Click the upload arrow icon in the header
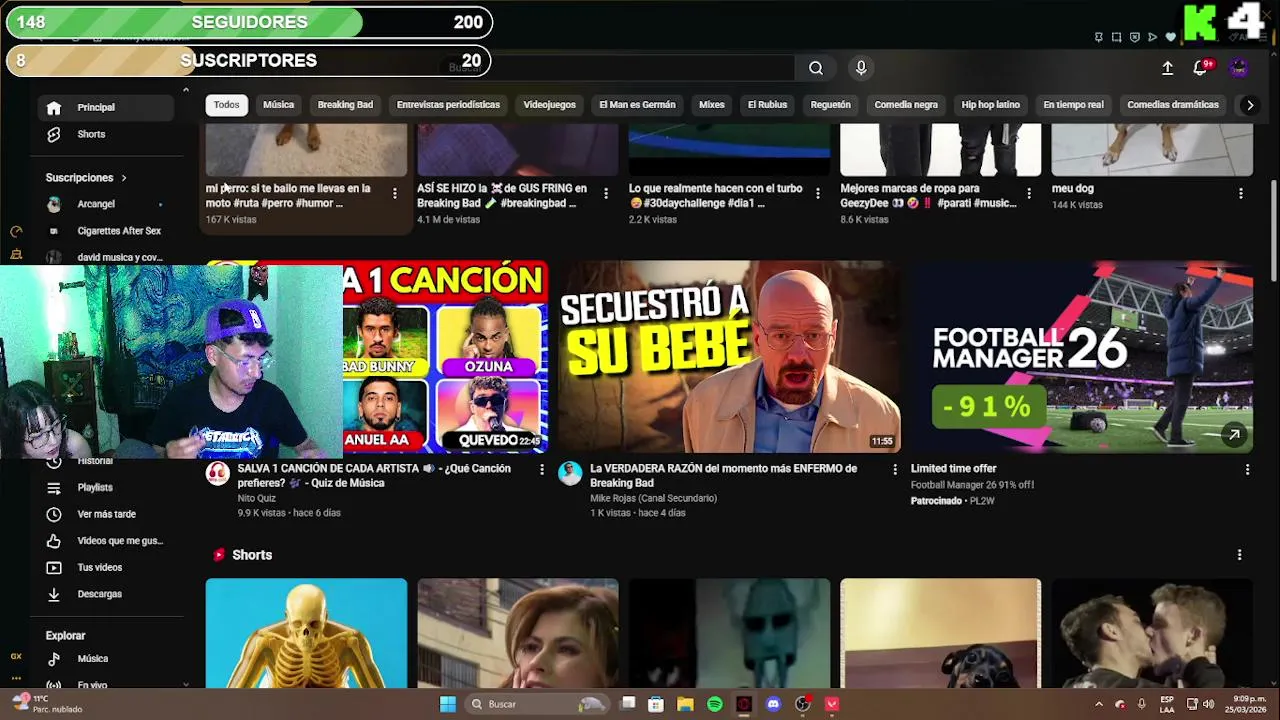This screenshot has width=1280, height=720. (x=1167, y=68)
